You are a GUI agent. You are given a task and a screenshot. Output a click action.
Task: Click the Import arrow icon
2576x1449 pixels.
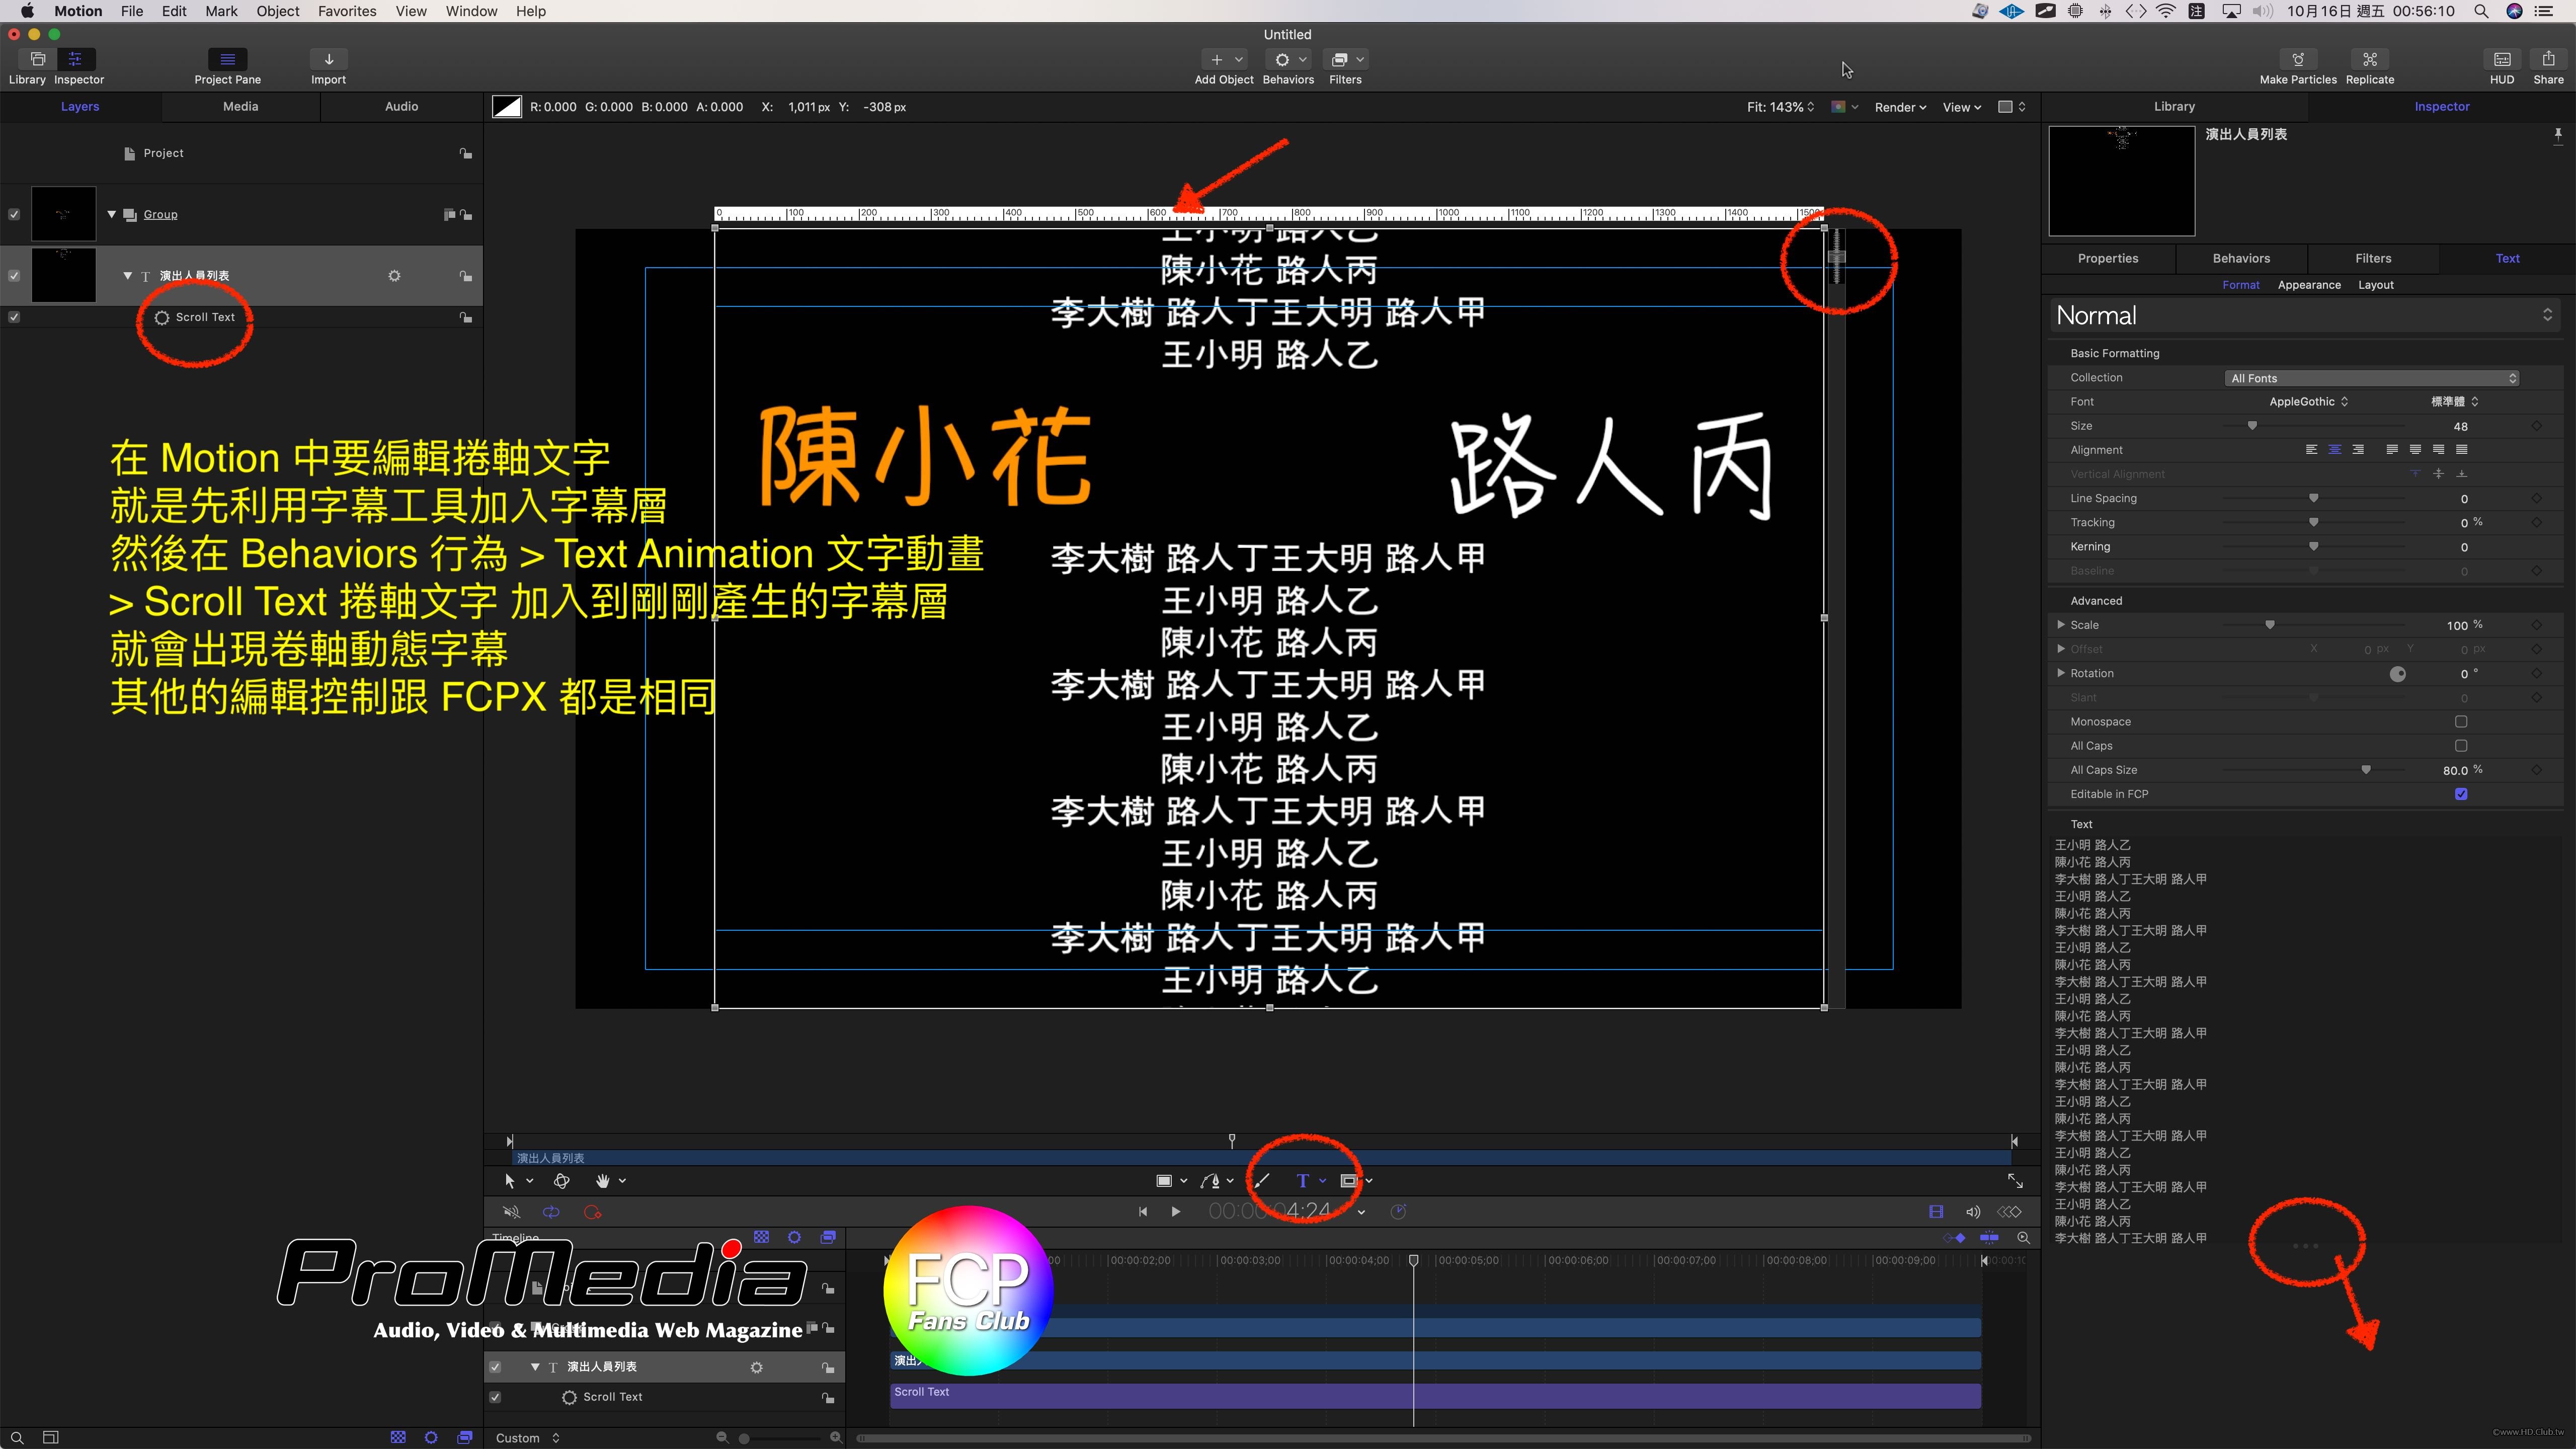pyautogui.click(x=328, y=60)
